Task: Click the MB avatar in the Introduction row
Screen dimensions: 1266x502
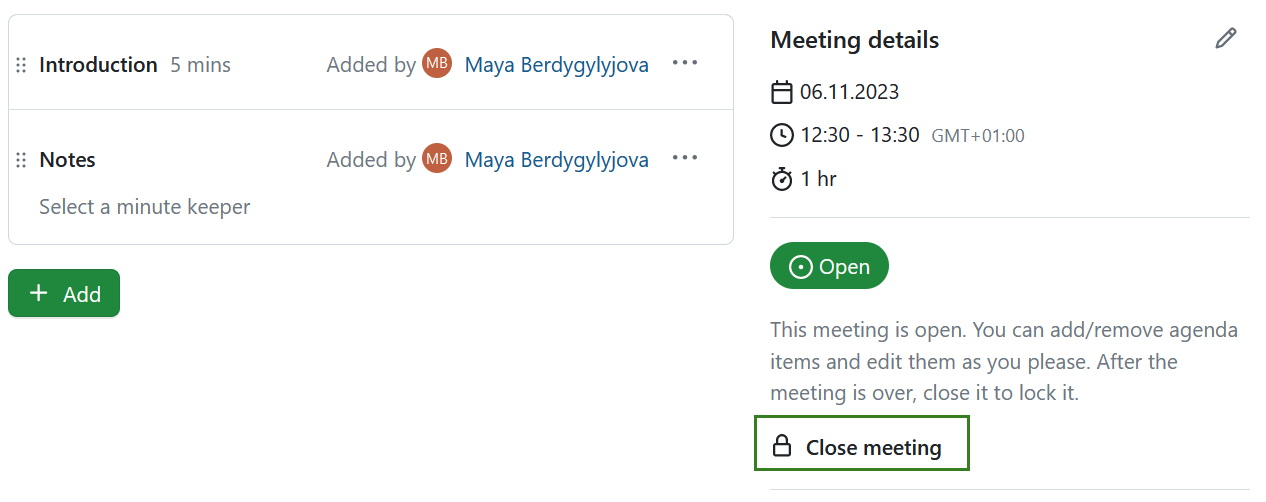Action: pyautogui.click(x=437, y=64)
